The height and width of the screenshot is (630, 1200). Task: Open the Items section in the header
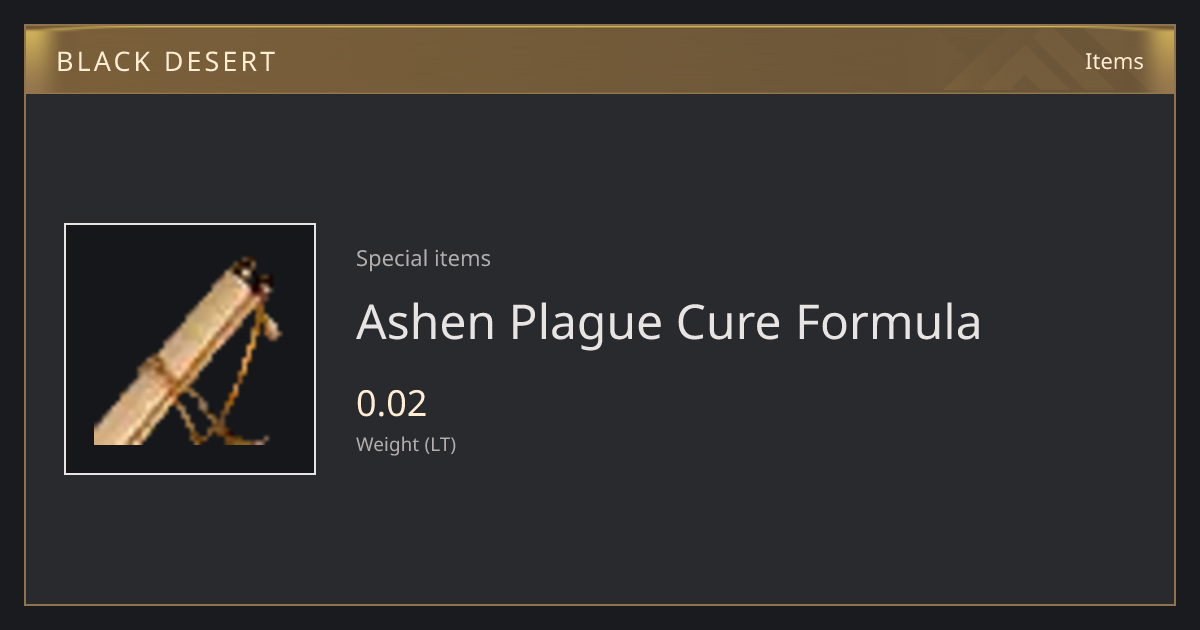pos(1114,61)
